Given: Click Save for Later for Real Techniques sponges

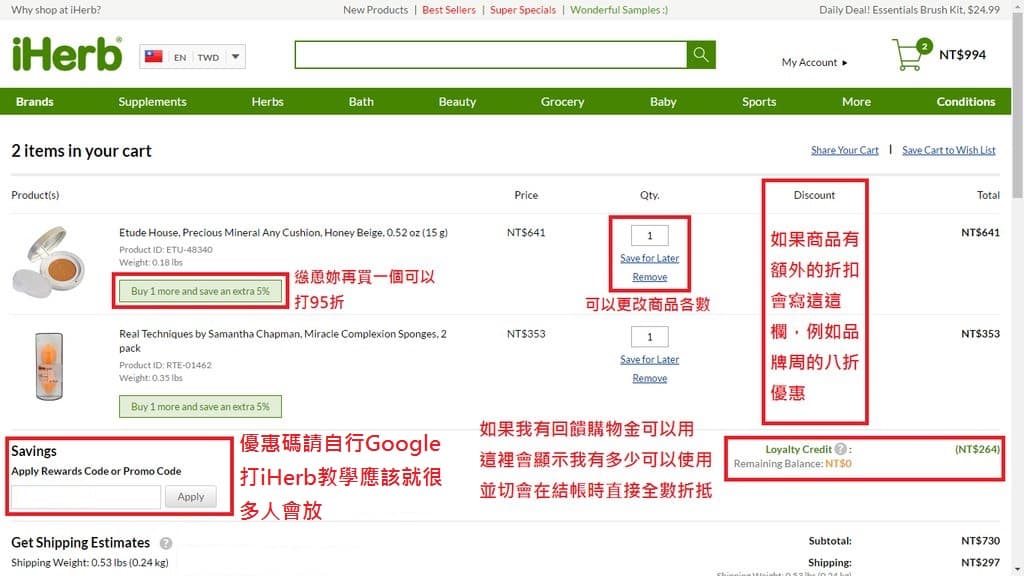Looking at the screenshot, I should (x=650, y=359).
